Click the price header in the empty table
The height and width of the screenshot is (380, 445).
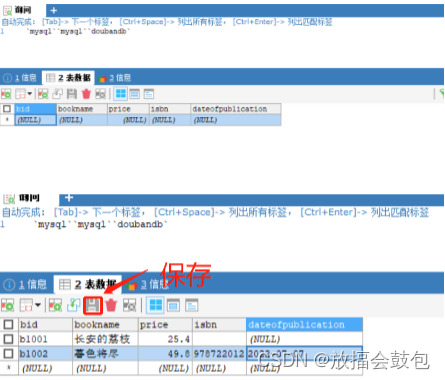point(128,109)
